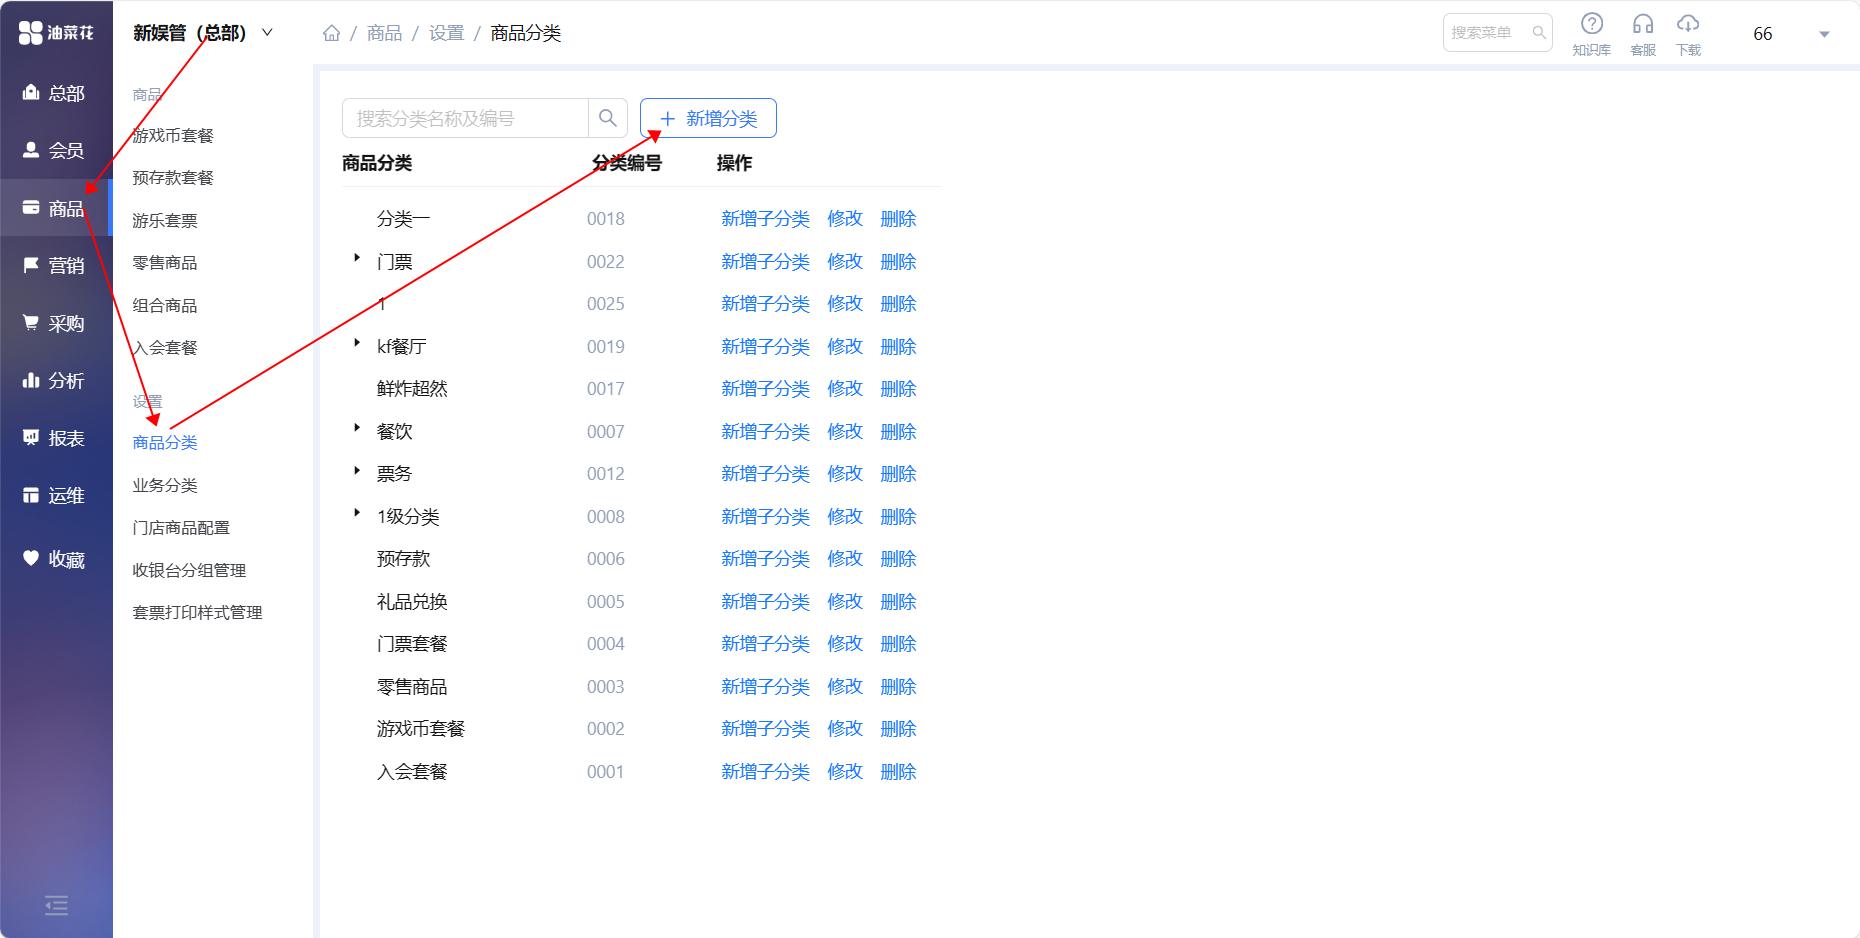Click the 商品 breadcrumb link

[384, 33]
